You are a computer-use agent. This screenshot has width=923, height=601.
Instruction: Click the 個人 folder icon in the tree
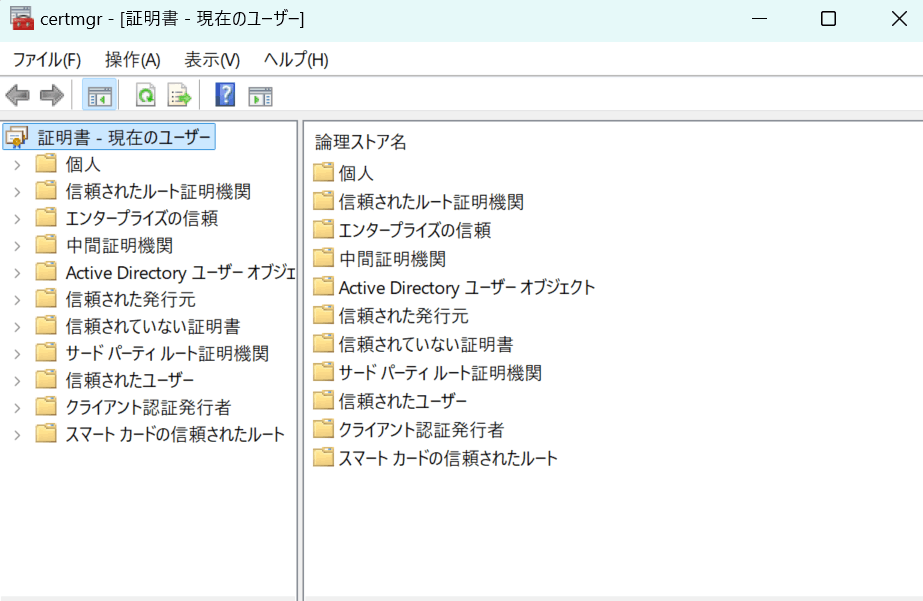pyautogui.click(x=46, y=163)
